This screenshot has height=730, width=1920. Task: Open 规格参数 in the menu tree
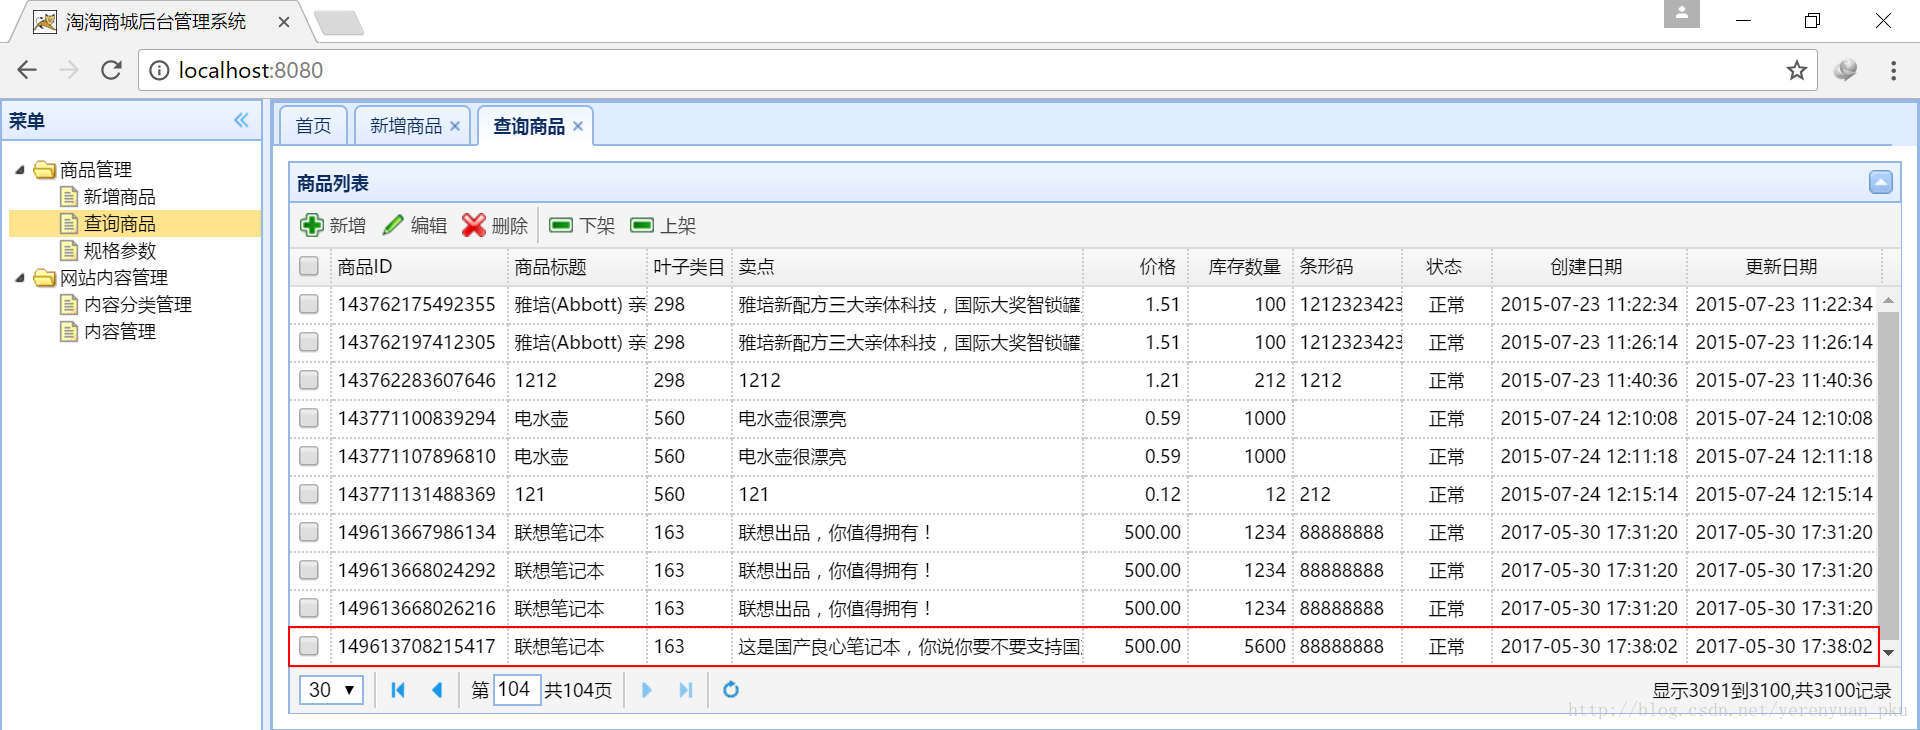click(x=120, y=251)
